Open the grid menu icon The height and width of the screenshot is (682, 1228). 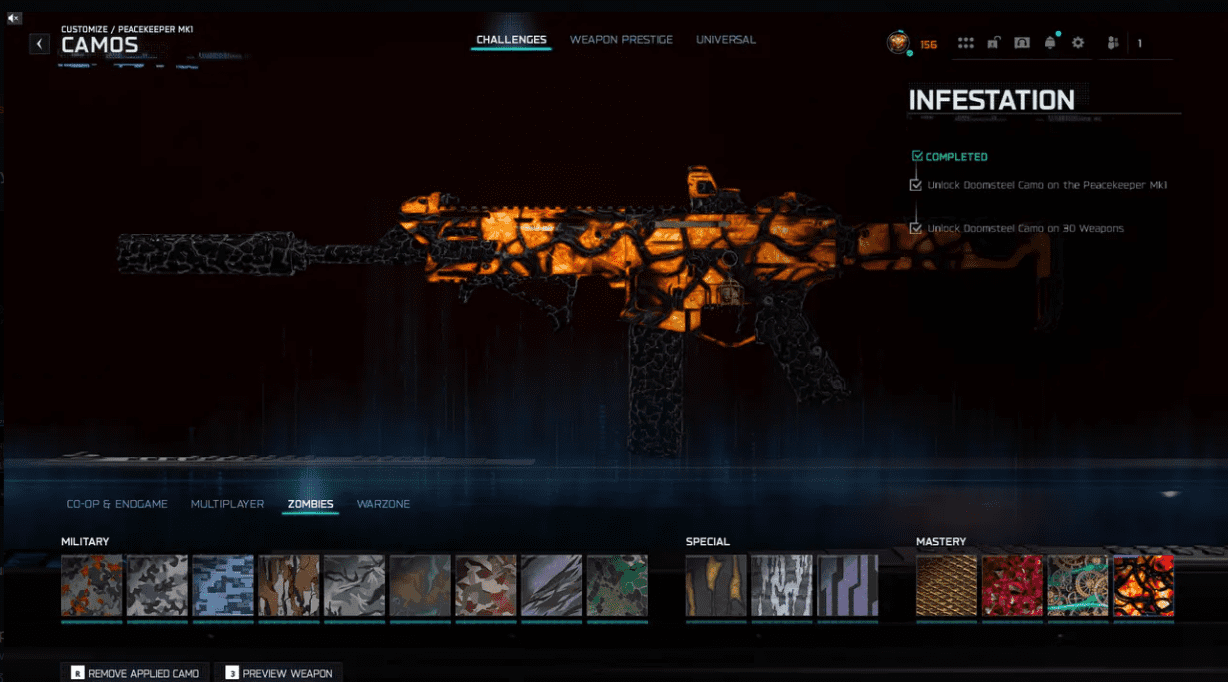(965, 43)
